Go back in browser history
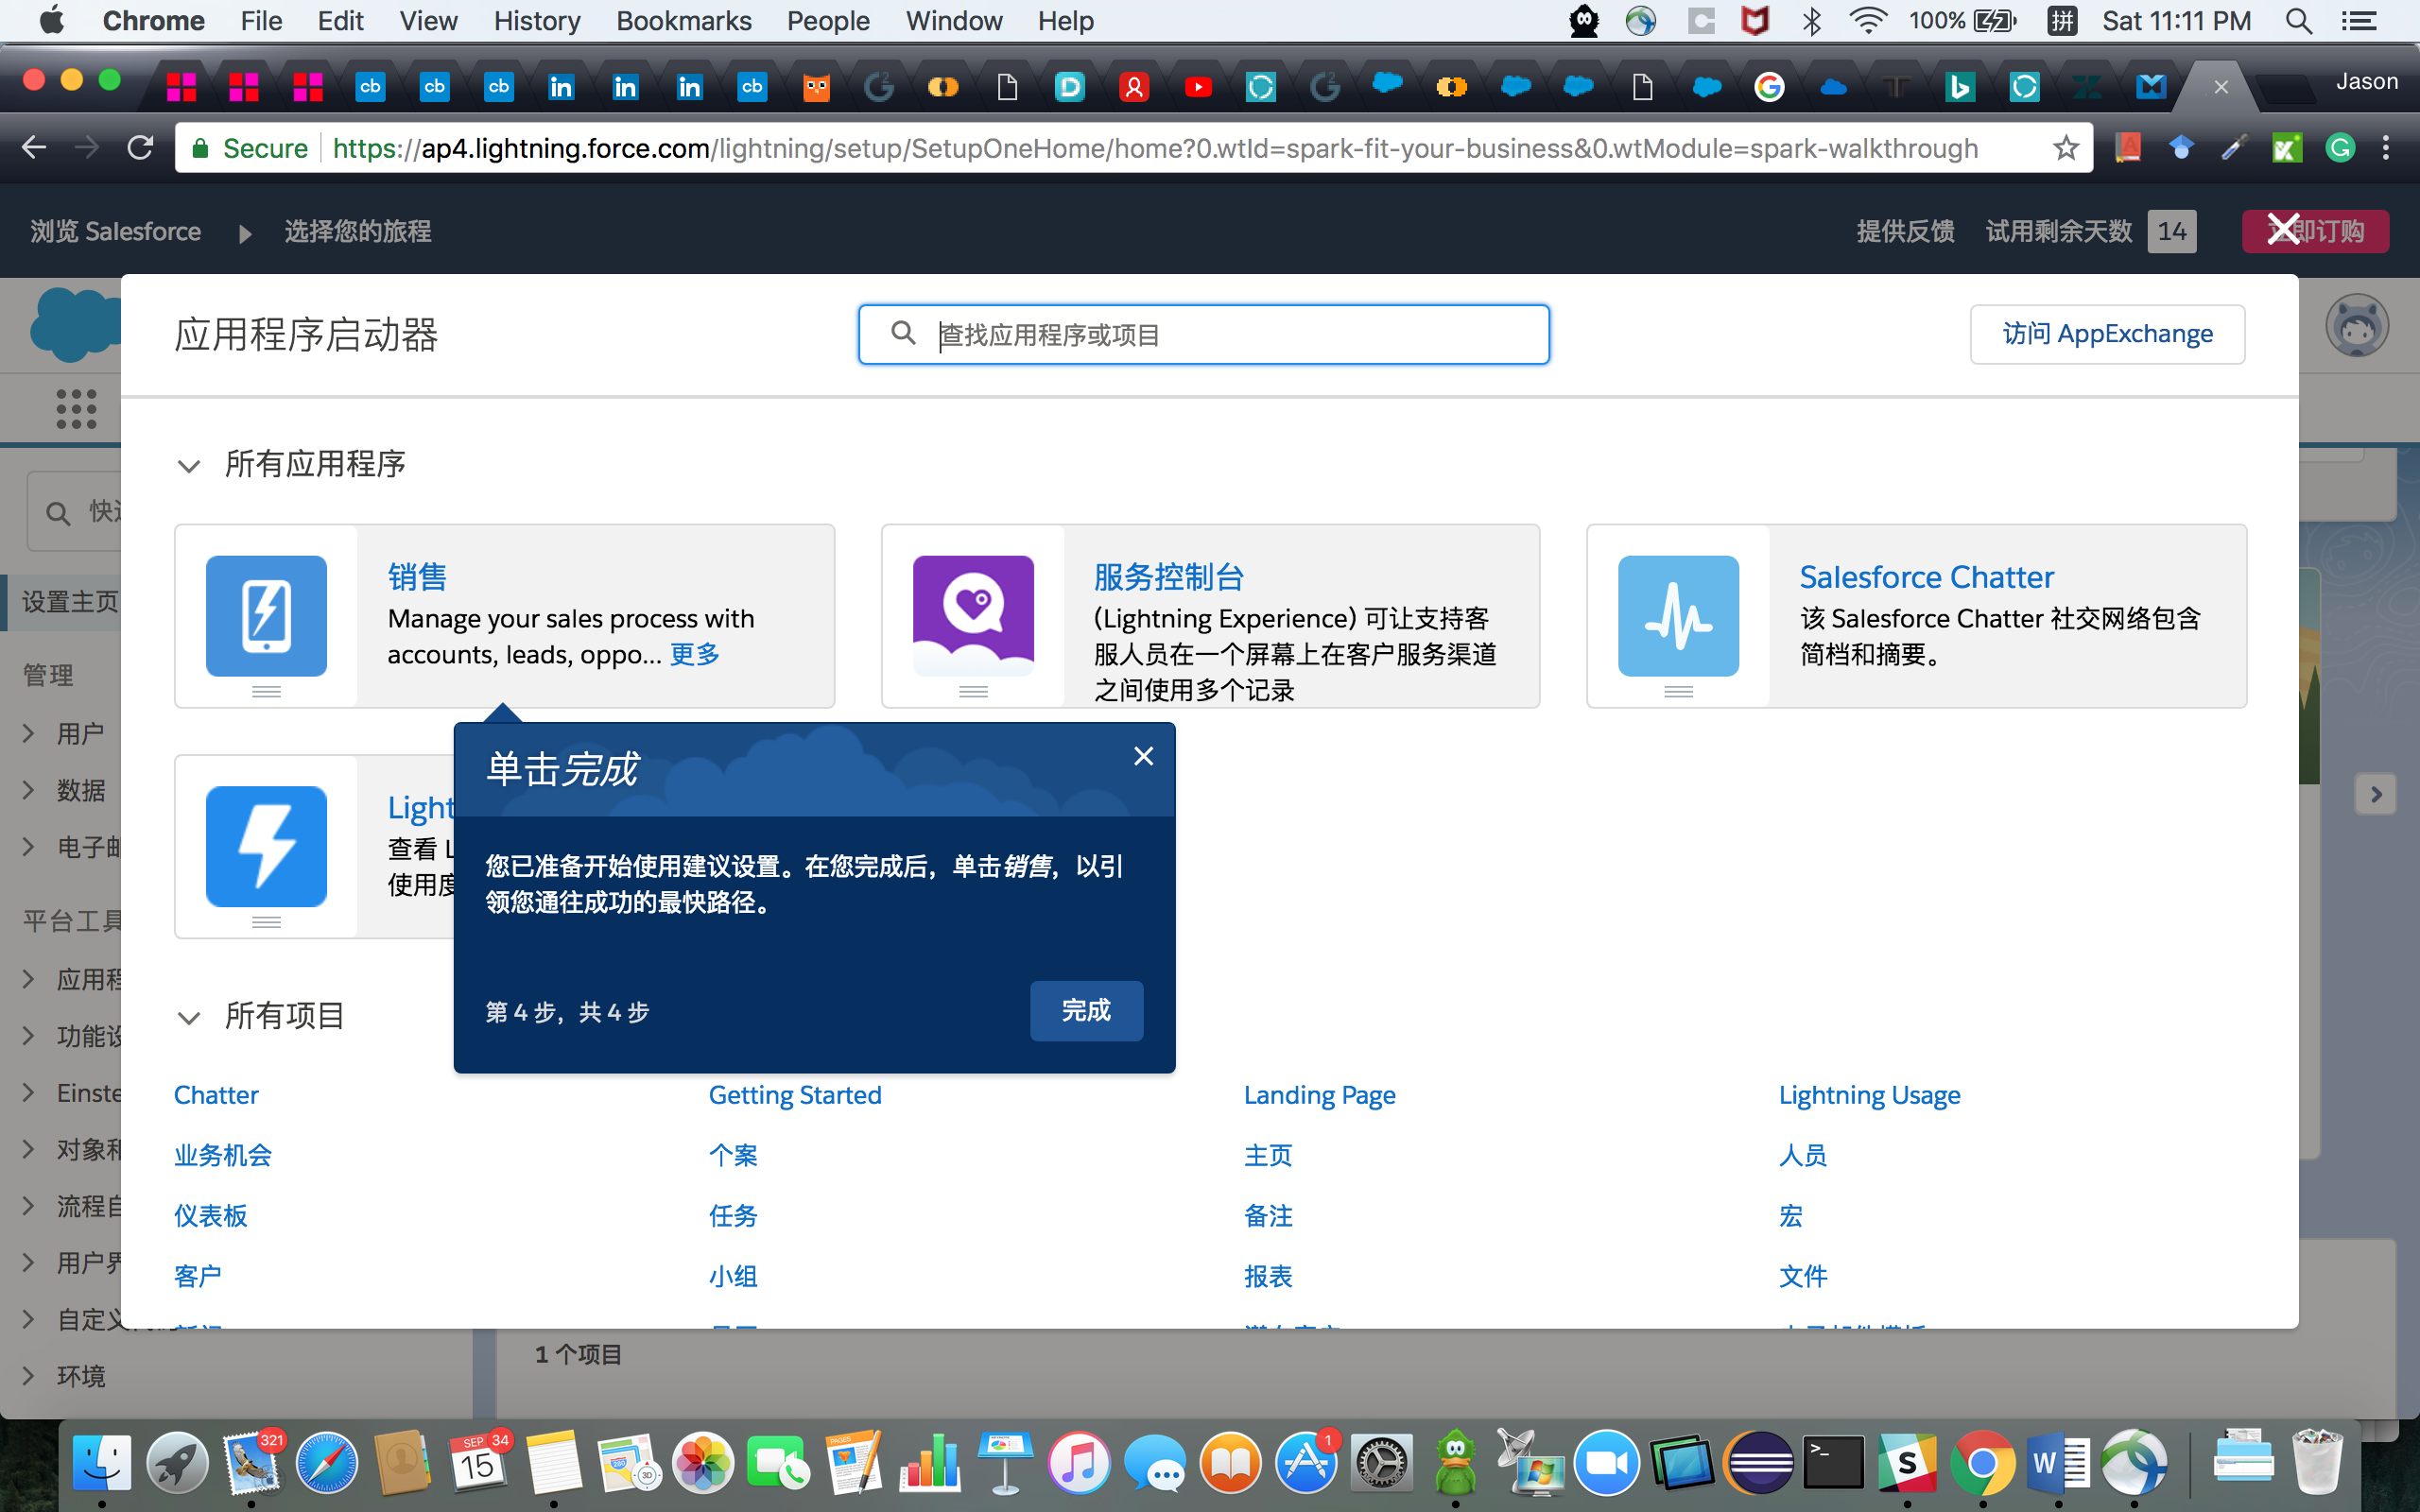The height and width of the screenshot is (1512, 2420). point(34,148)
